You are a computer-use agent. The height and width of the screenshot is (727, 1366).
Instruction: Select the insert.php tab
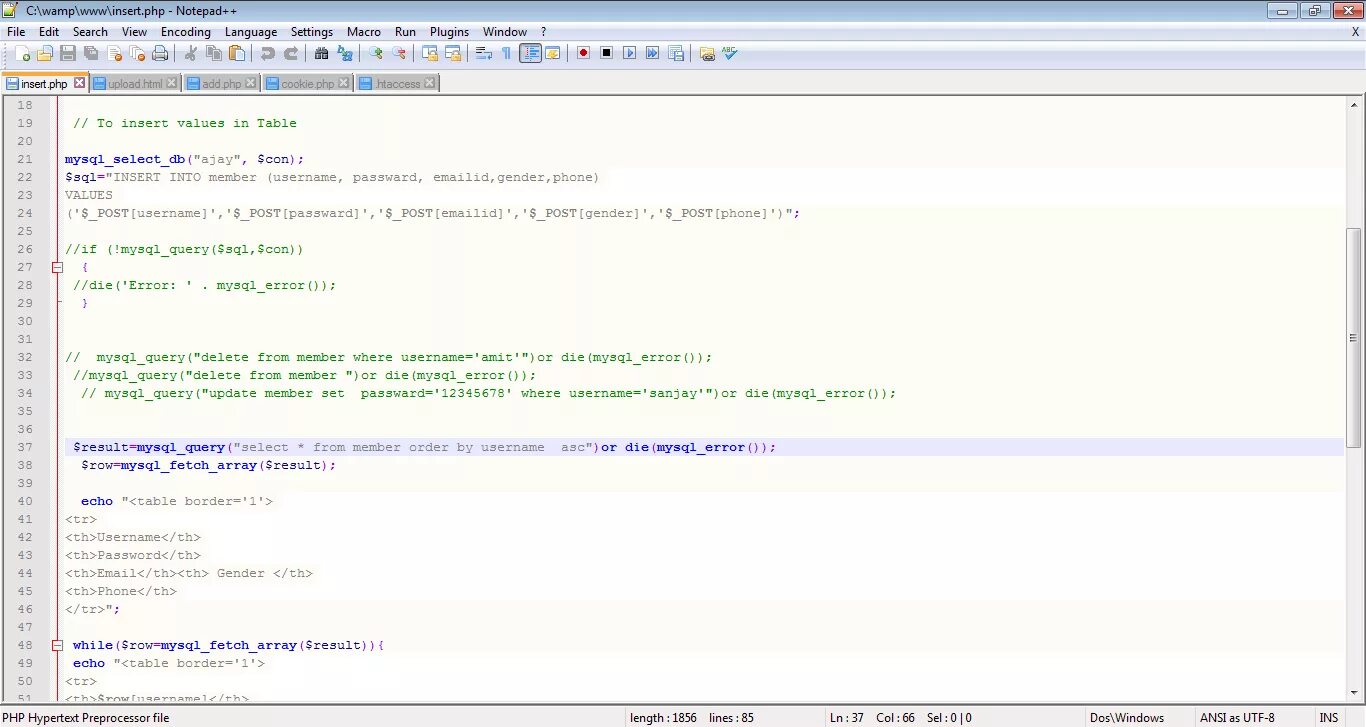(x=43, y=84)
